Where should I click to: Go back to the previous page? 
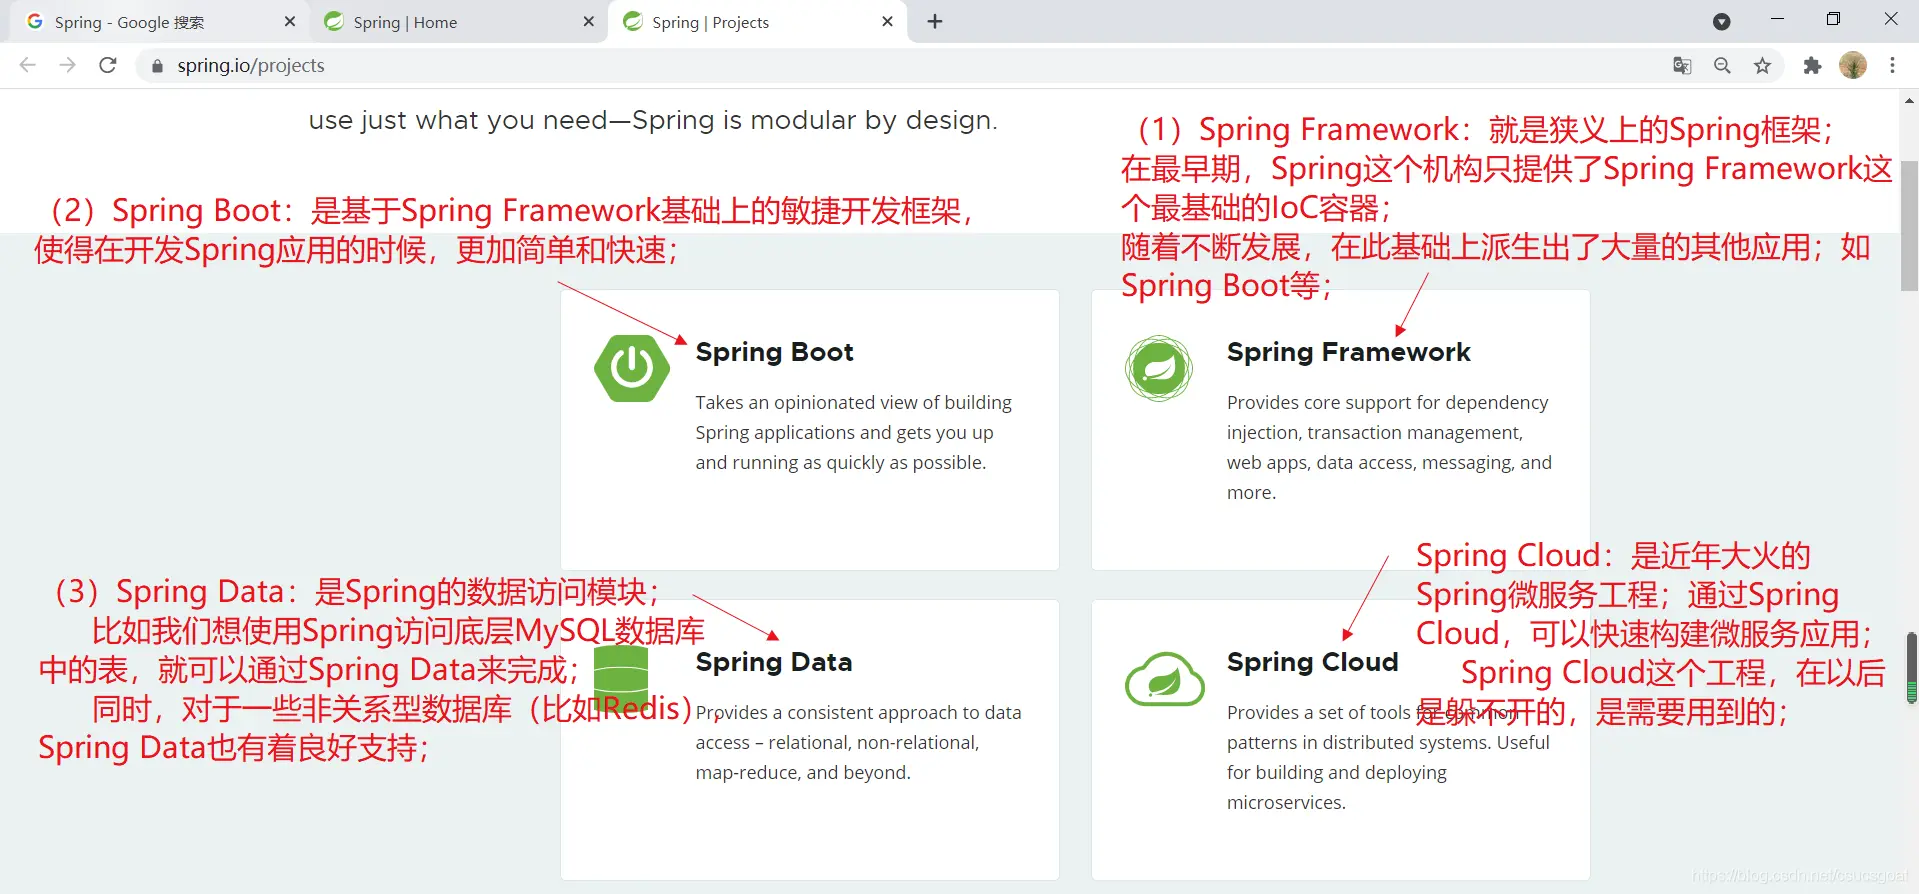(27, 65)
